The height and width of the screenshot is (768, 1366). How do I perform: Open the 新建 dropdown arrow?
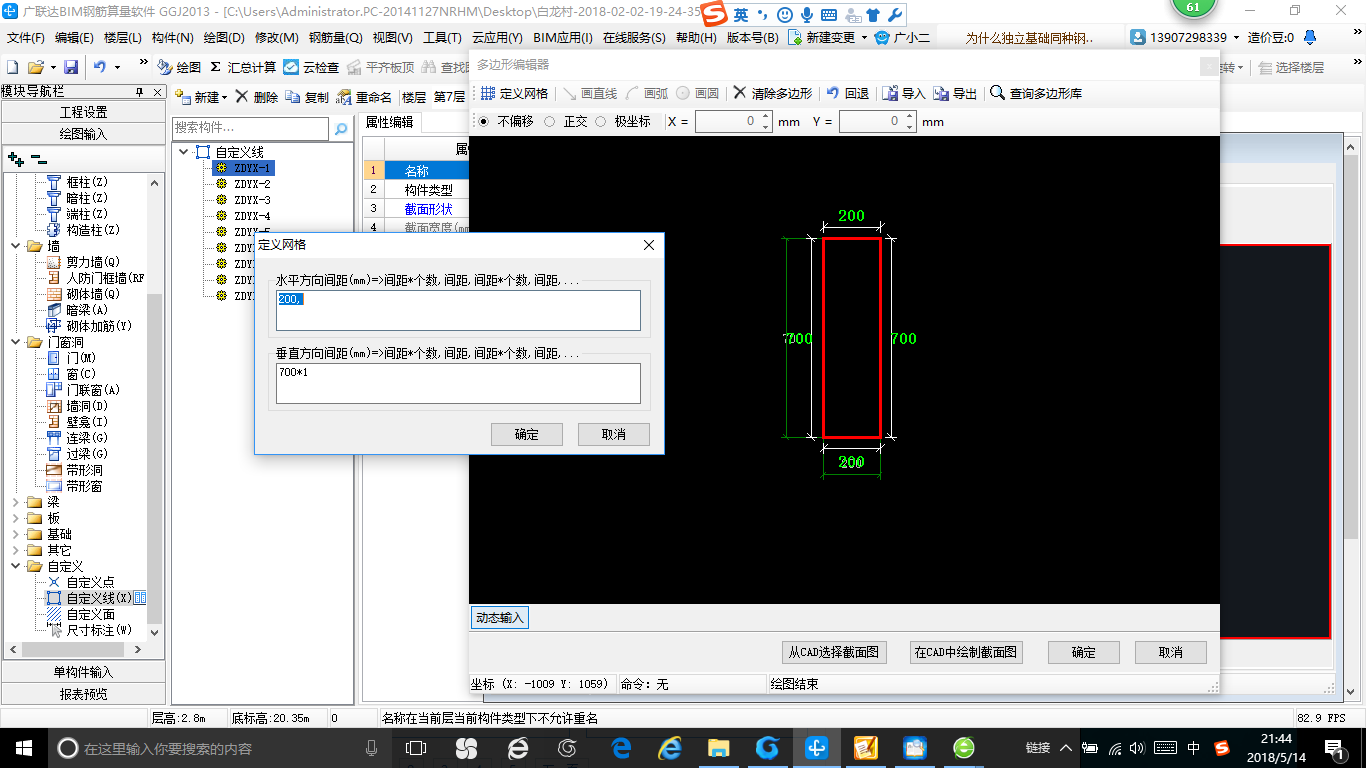pos(224,98)
